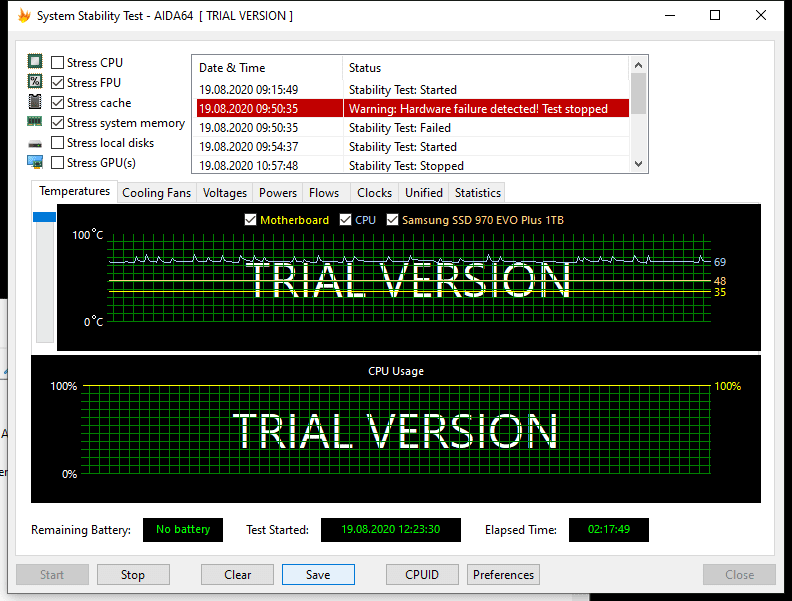This screenshot has height=601, width=792.
Task: Maximize the System Stability Test window
Action: [715, 15]
